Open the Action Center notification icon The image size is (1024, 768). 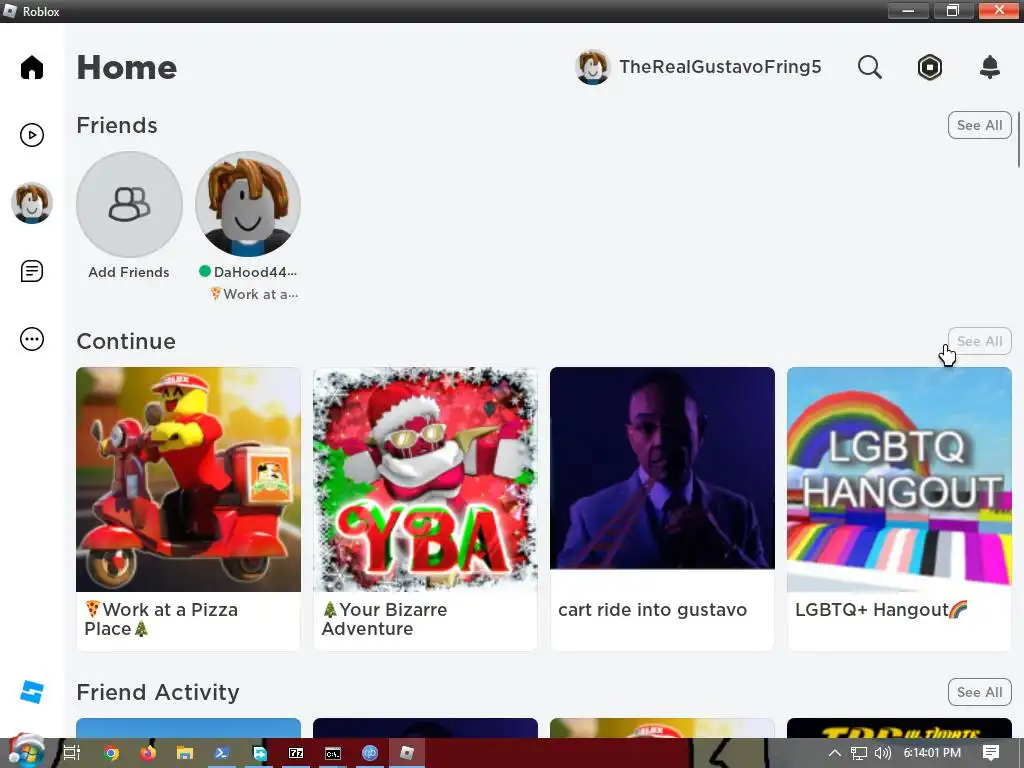tap(991, 753)
